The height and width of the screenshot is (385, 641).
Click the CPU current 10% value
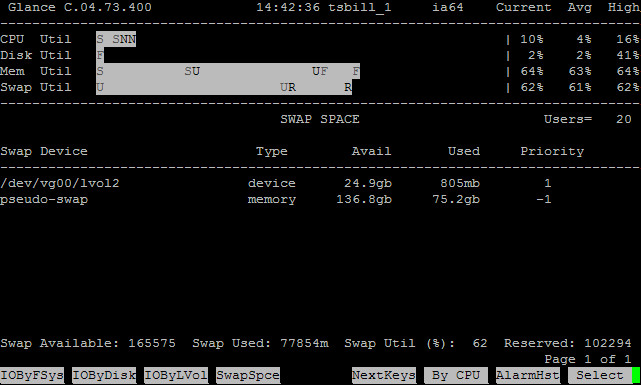click(531, 39)
